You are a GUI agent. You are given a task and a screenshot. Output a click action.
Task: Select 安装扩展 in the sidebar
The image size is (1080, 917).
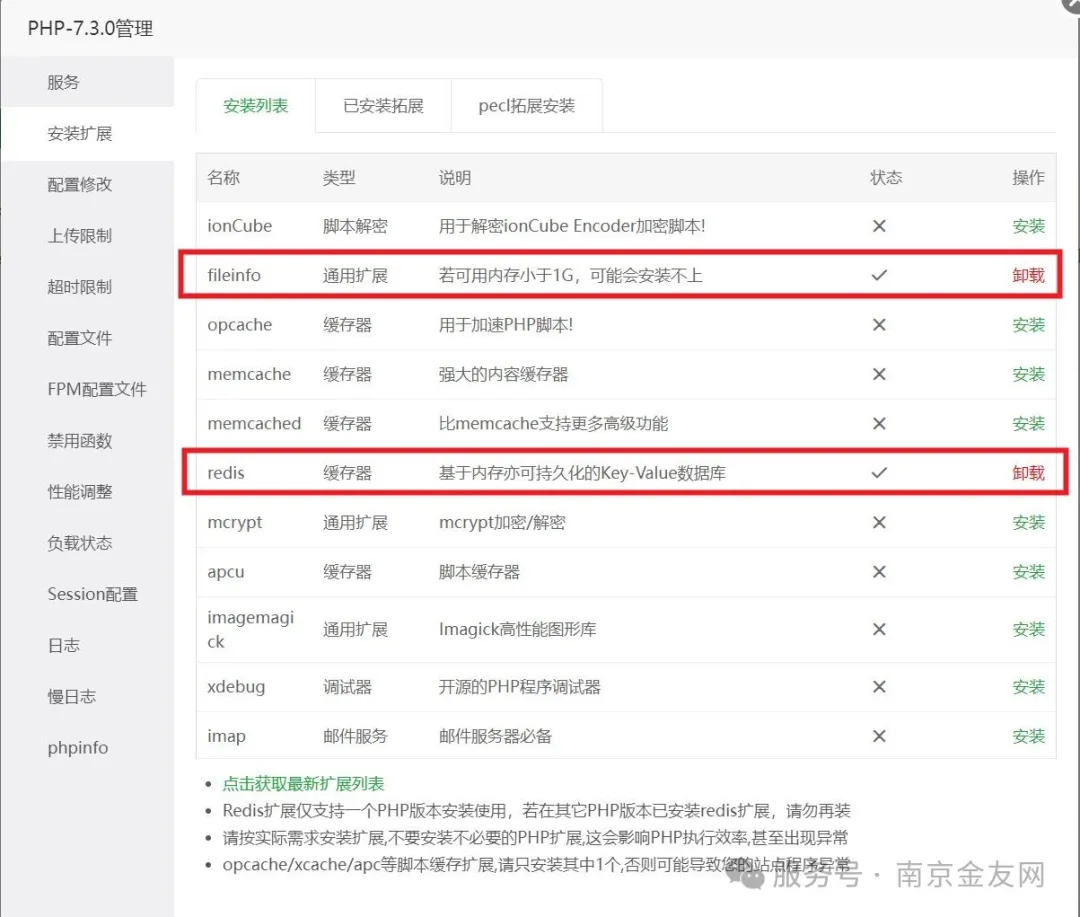[x=87, y=133]
